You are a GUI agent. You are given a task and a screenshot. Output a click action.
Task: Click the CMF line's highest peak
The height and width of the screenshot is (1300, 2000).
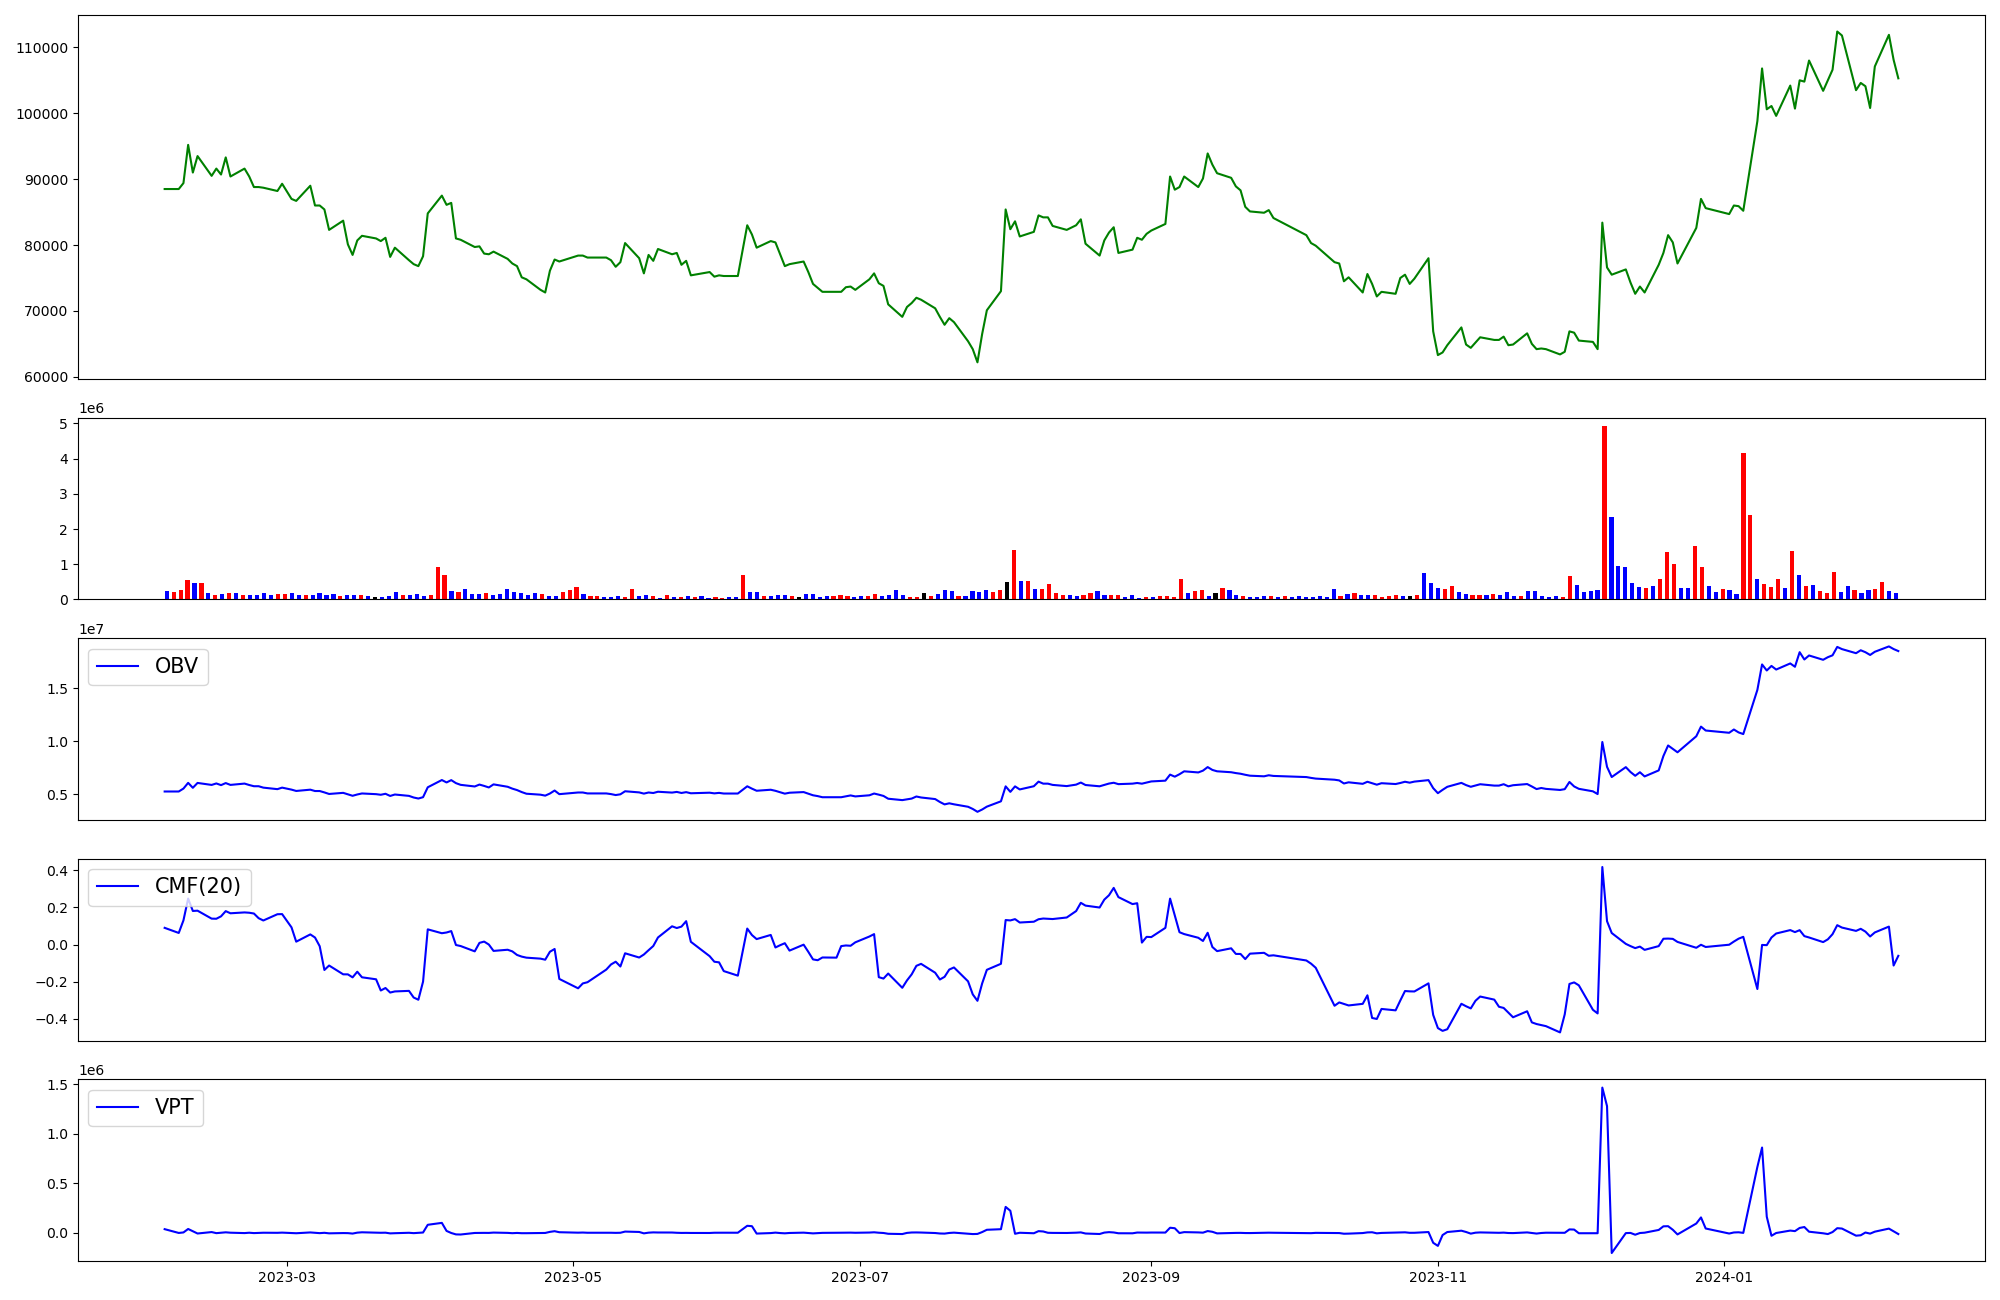pos(1602,868)
